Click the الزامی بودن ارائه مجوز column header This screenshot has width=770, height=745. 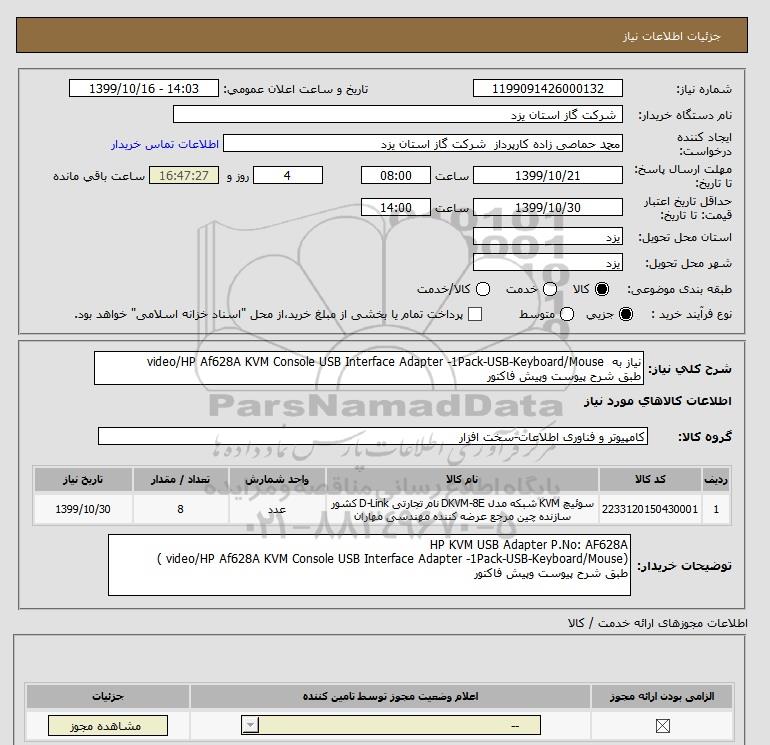coord(662,696)
